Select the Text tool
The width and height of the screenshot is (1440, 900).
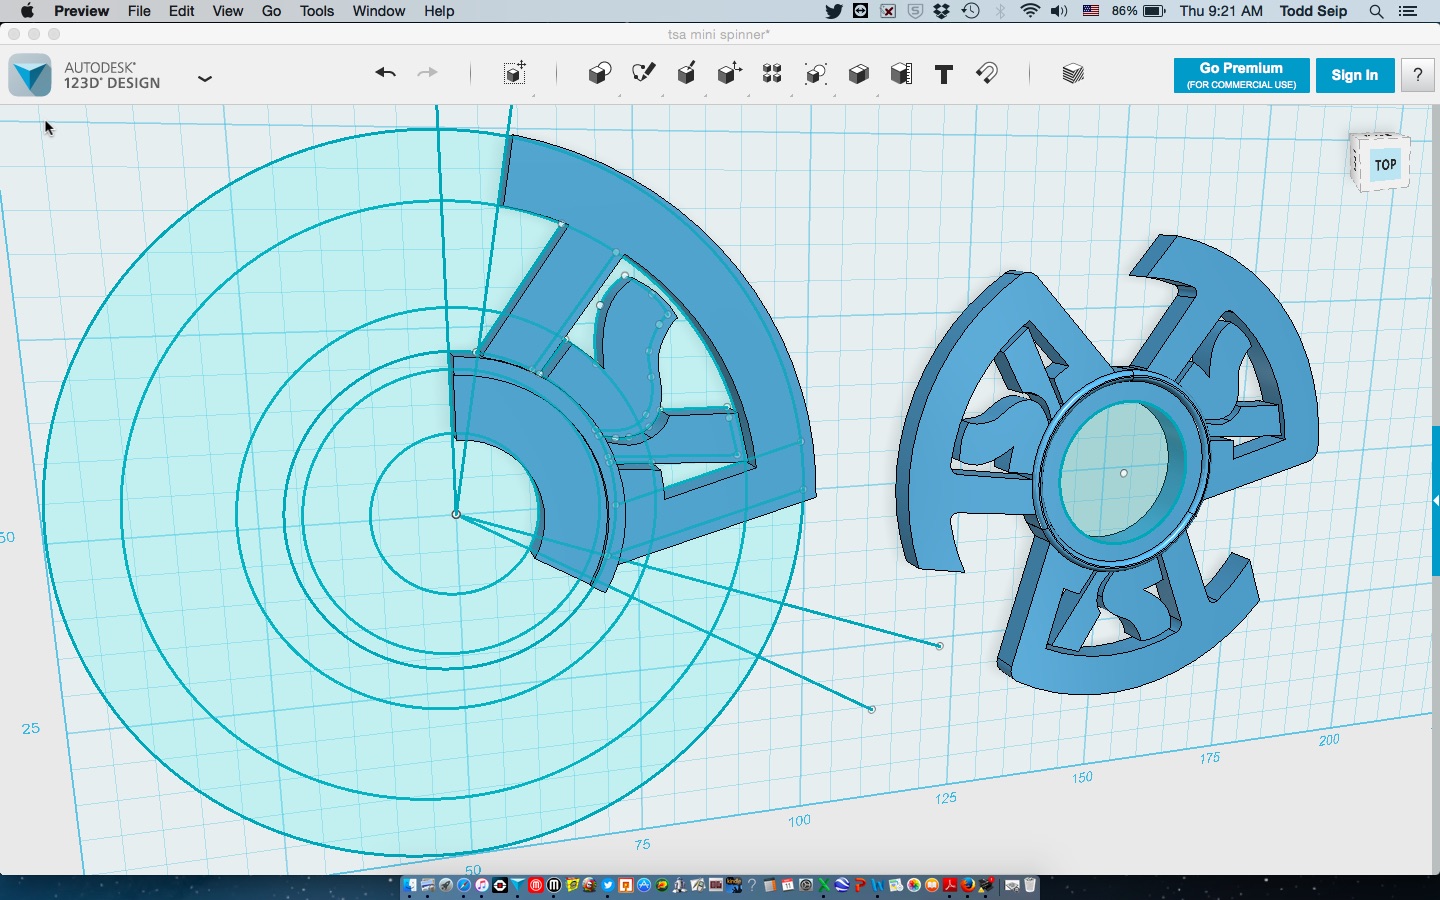[943, 74]
